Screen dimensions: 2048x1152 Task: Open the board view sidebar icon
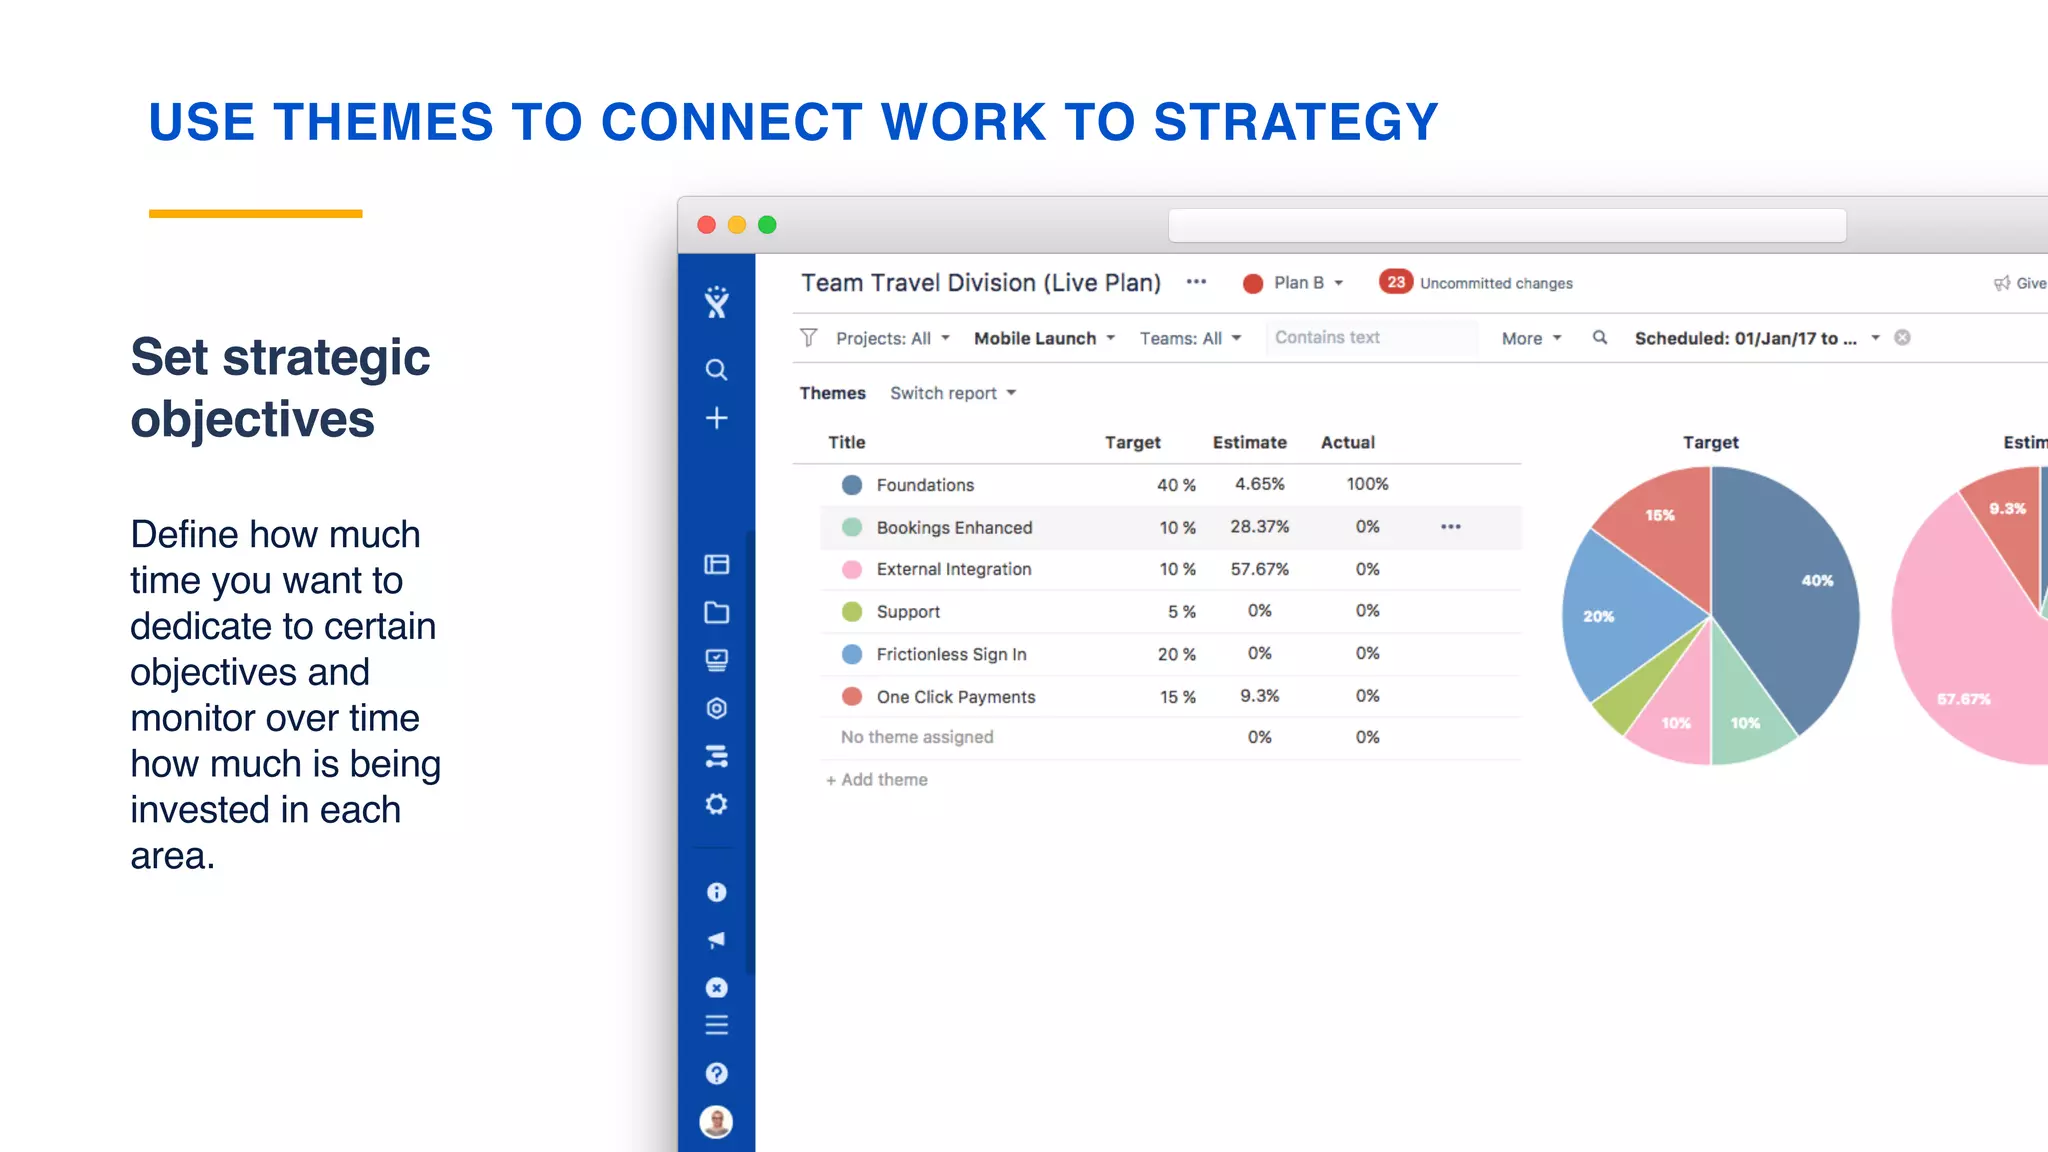[716, 564]
